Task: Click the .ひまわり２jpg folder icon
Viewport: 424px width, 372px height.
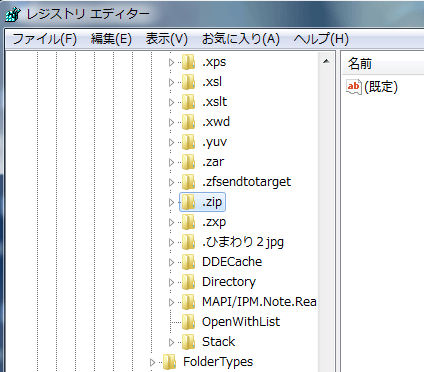Action: pos(188,242)
